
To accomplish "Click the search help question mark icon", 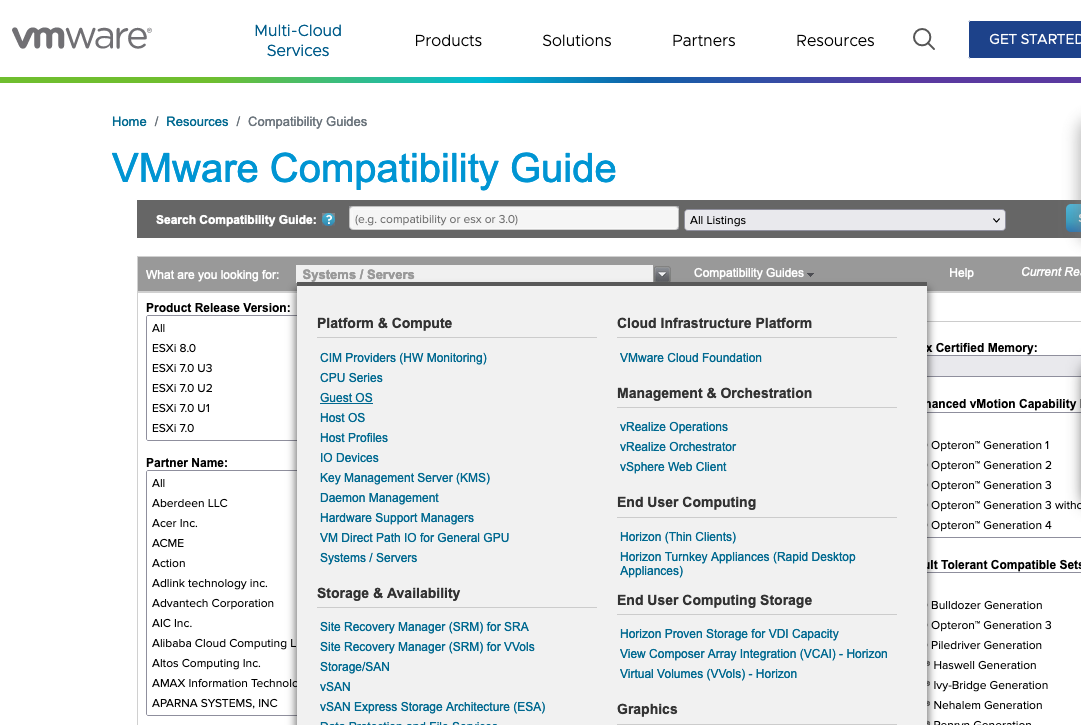I will pyautogui.click(x=329, y=219).
